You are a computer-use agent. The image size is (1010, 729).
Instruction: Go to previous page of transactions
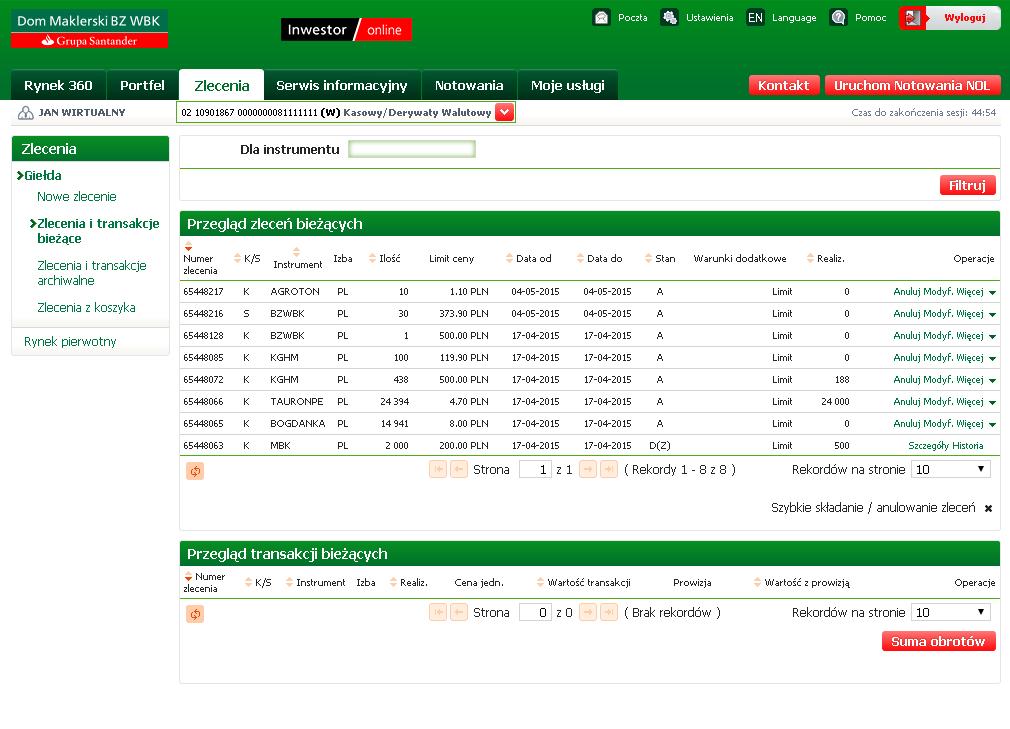click(458, 612)
